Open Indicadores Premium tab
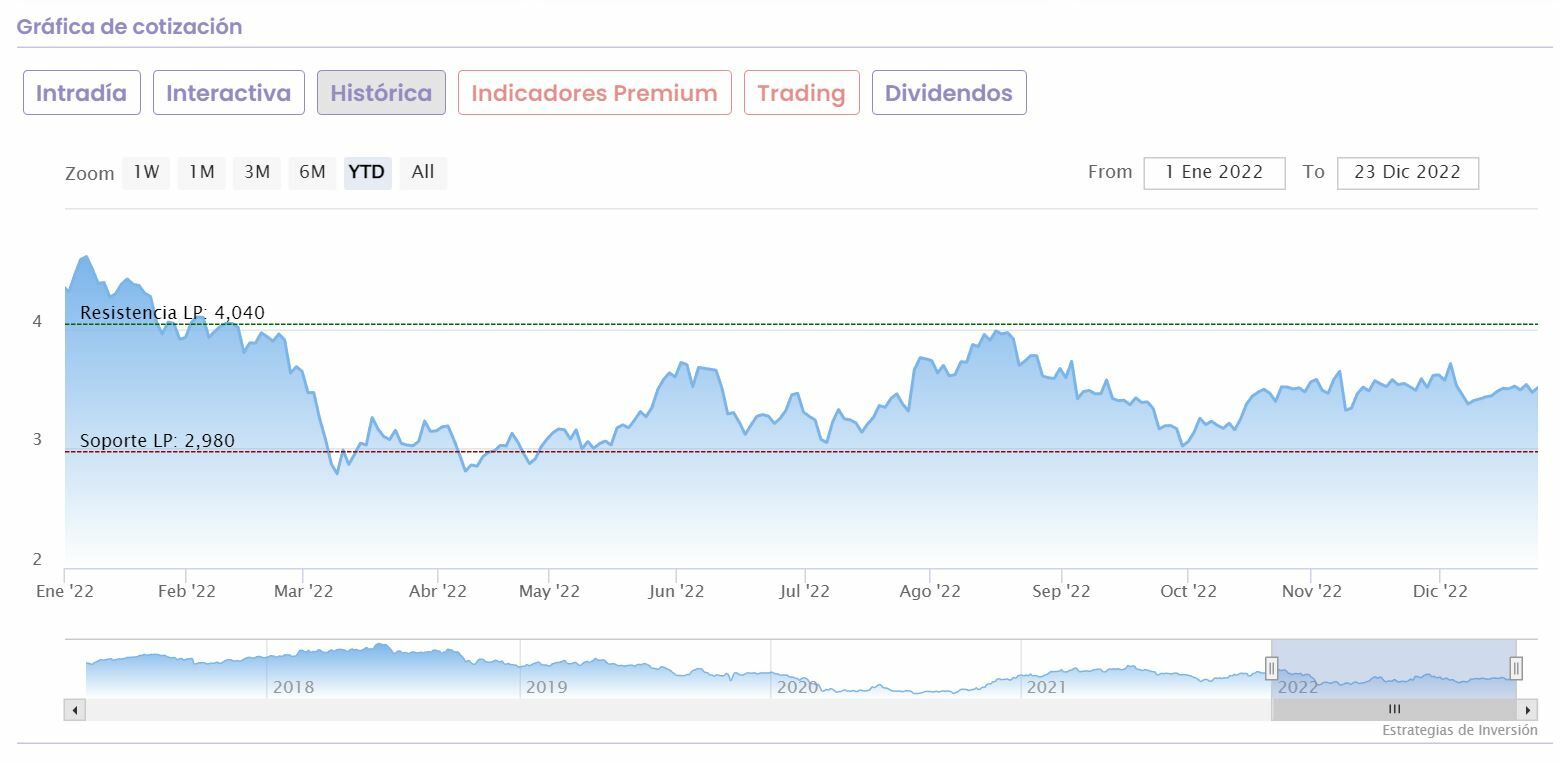Image resolution: width=1560 pixels, height=762 pixels. click(594, 93)
